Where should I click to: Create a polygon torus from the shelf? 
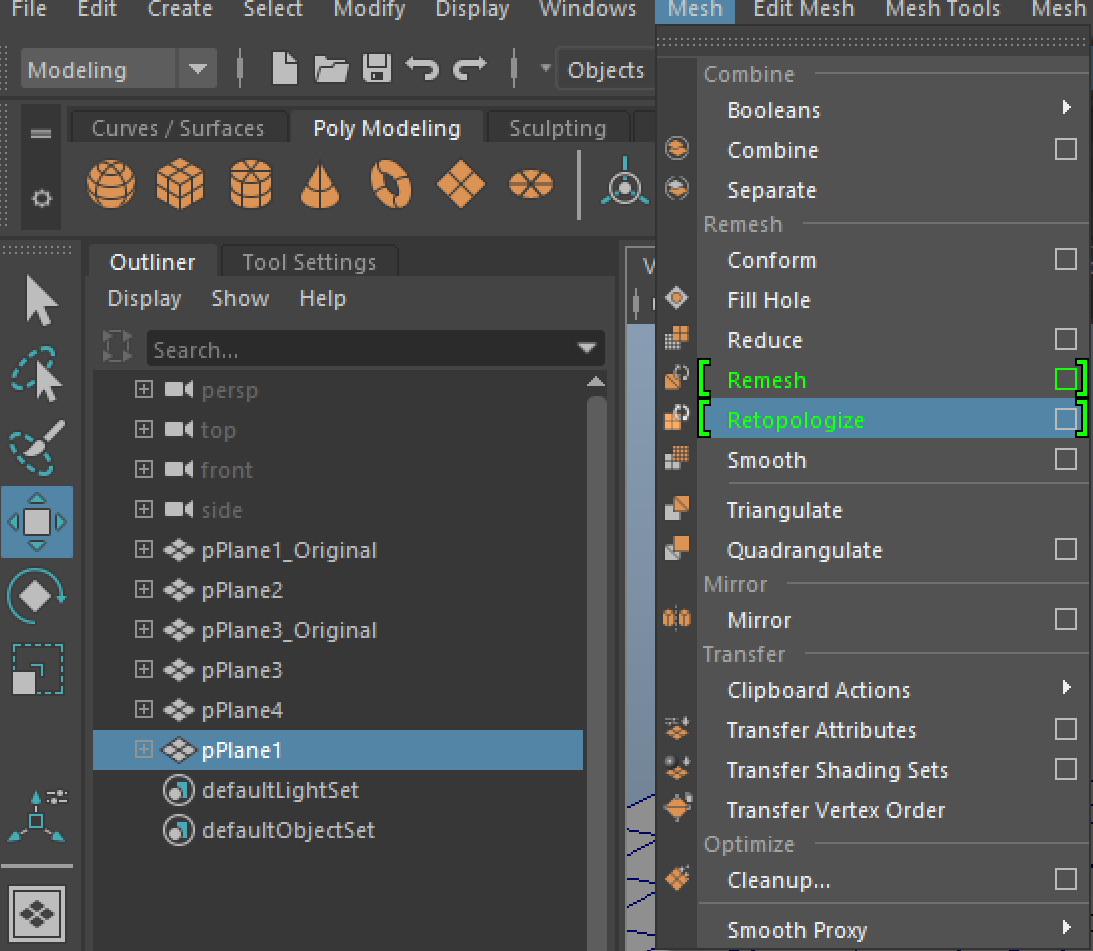pos(390,184)
